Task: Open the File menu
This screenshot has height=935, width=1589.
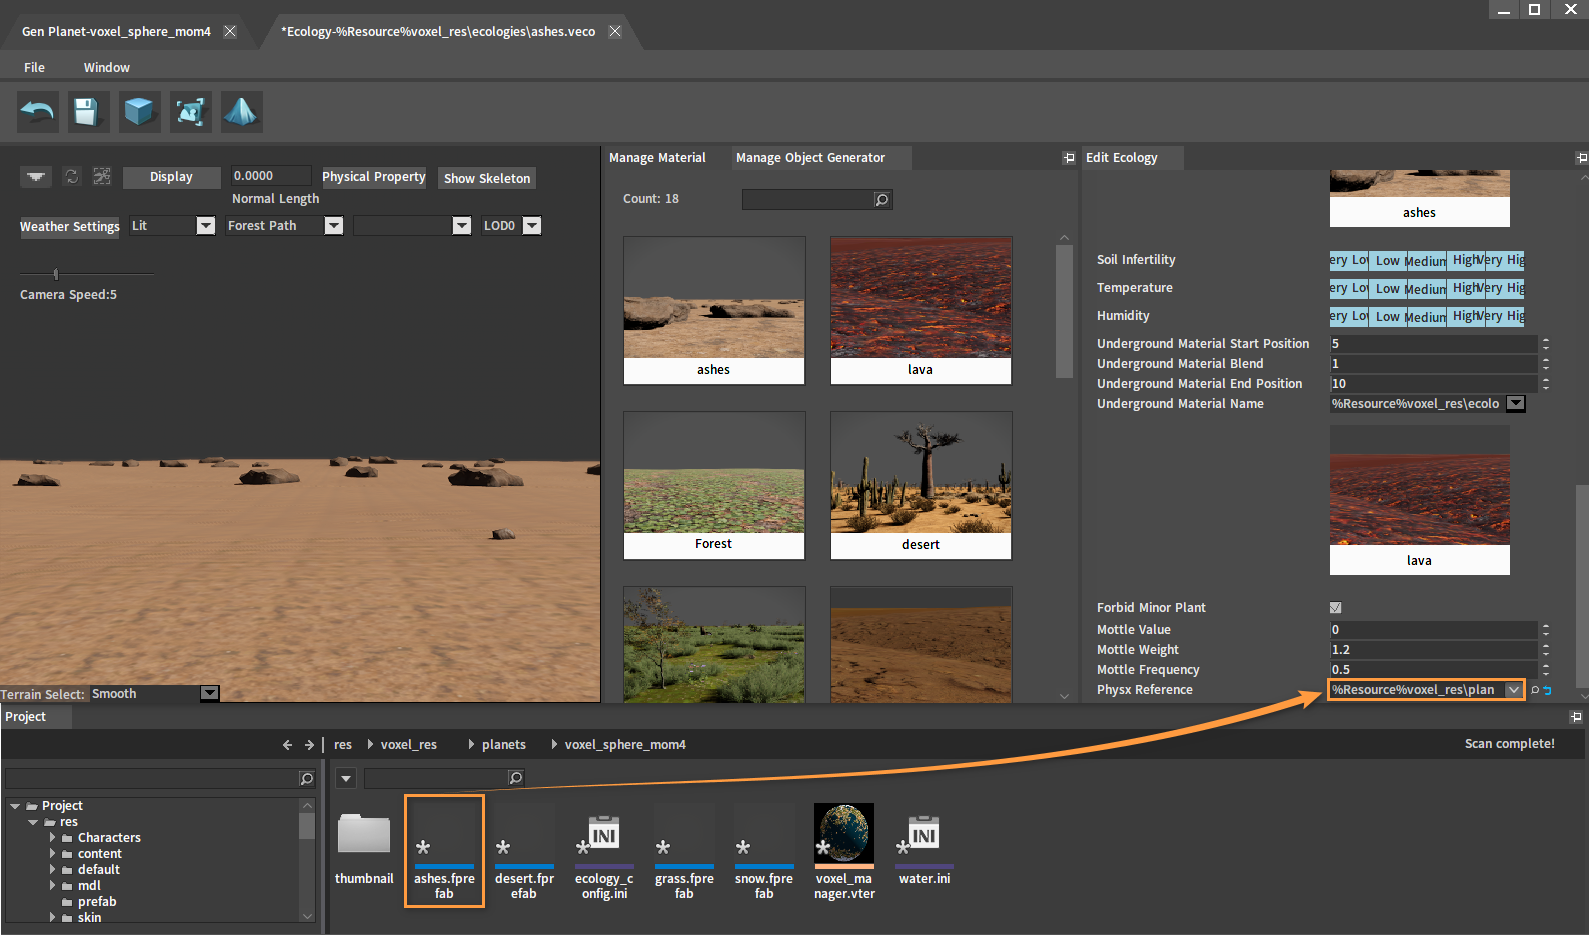Action: point(34,67)
